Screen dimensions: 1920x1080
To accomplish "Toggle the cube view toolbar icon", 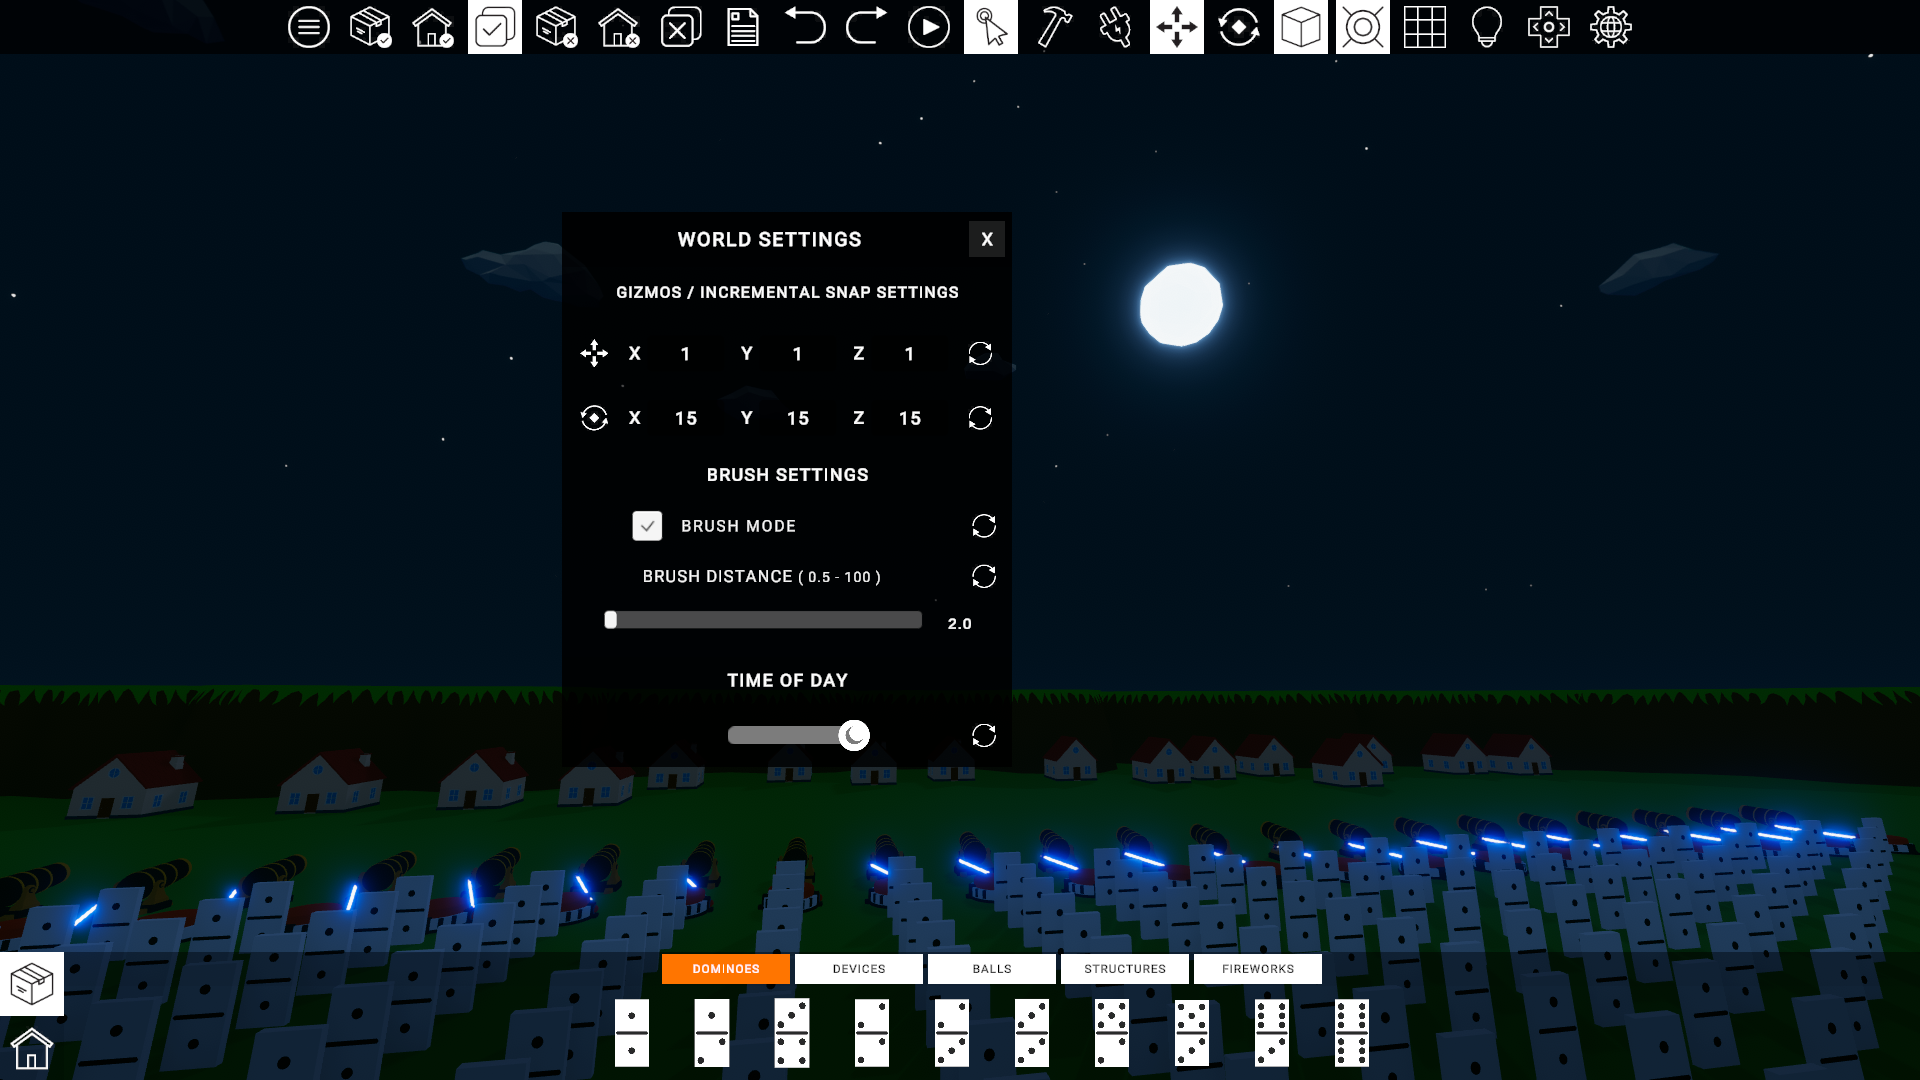I will click(x=1300, y=27).
